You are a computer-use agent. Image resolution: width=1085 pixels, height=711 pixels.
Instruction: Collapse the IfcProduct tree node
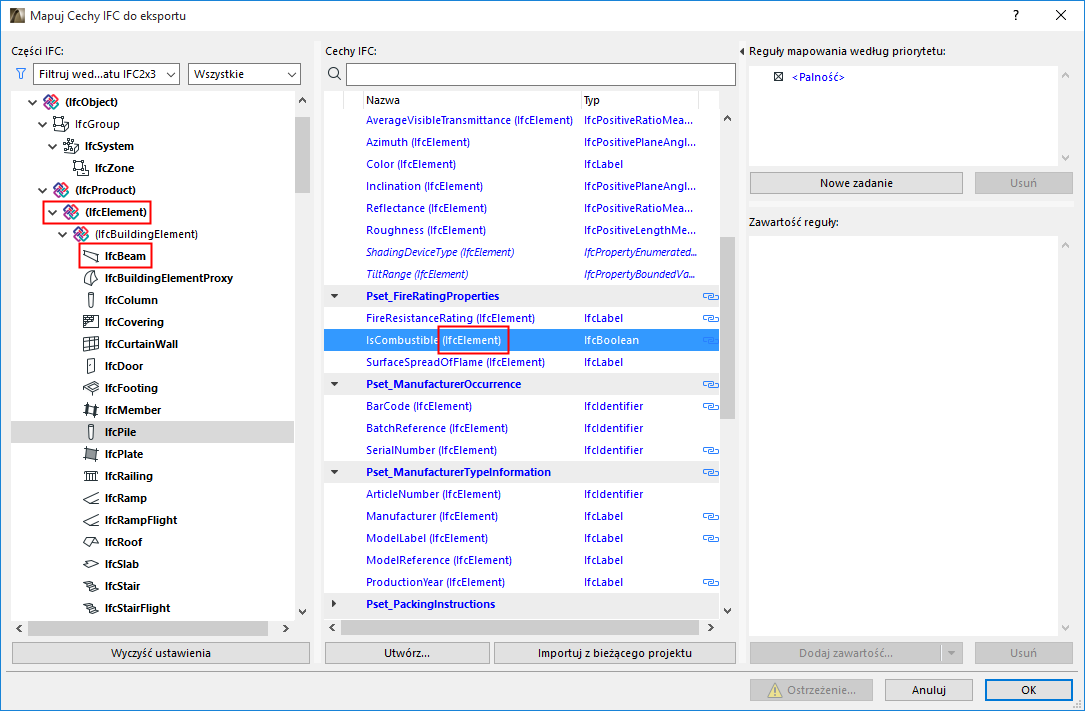42,190
